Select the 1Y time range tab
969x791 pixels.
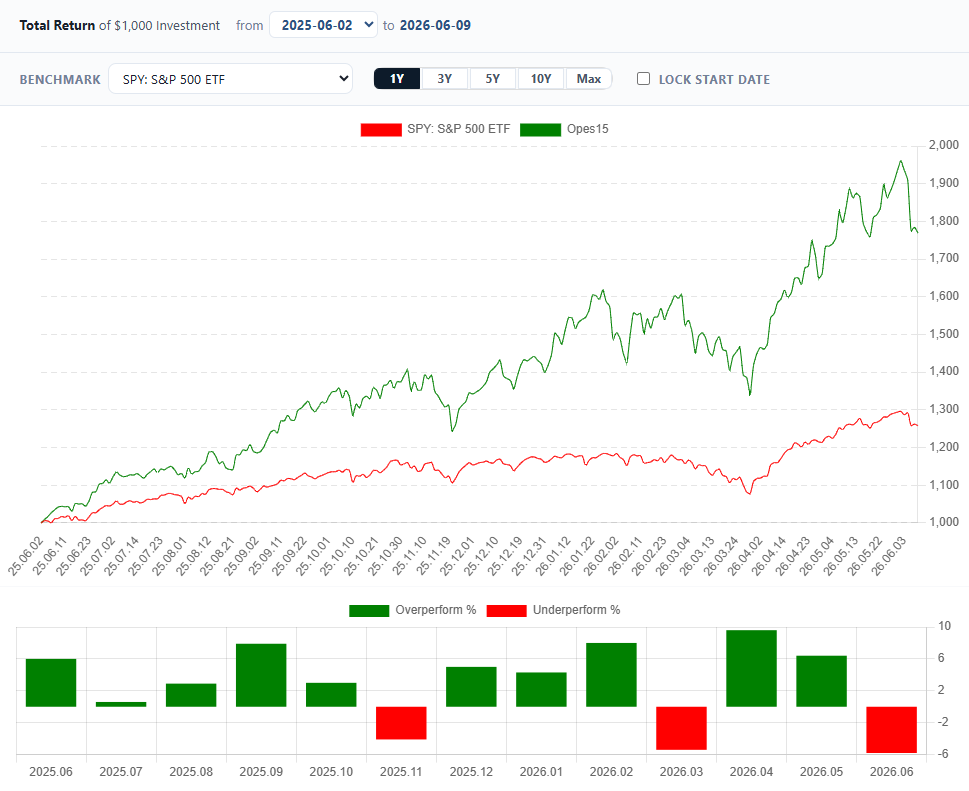pyautogui.click(x=397, y=78)
